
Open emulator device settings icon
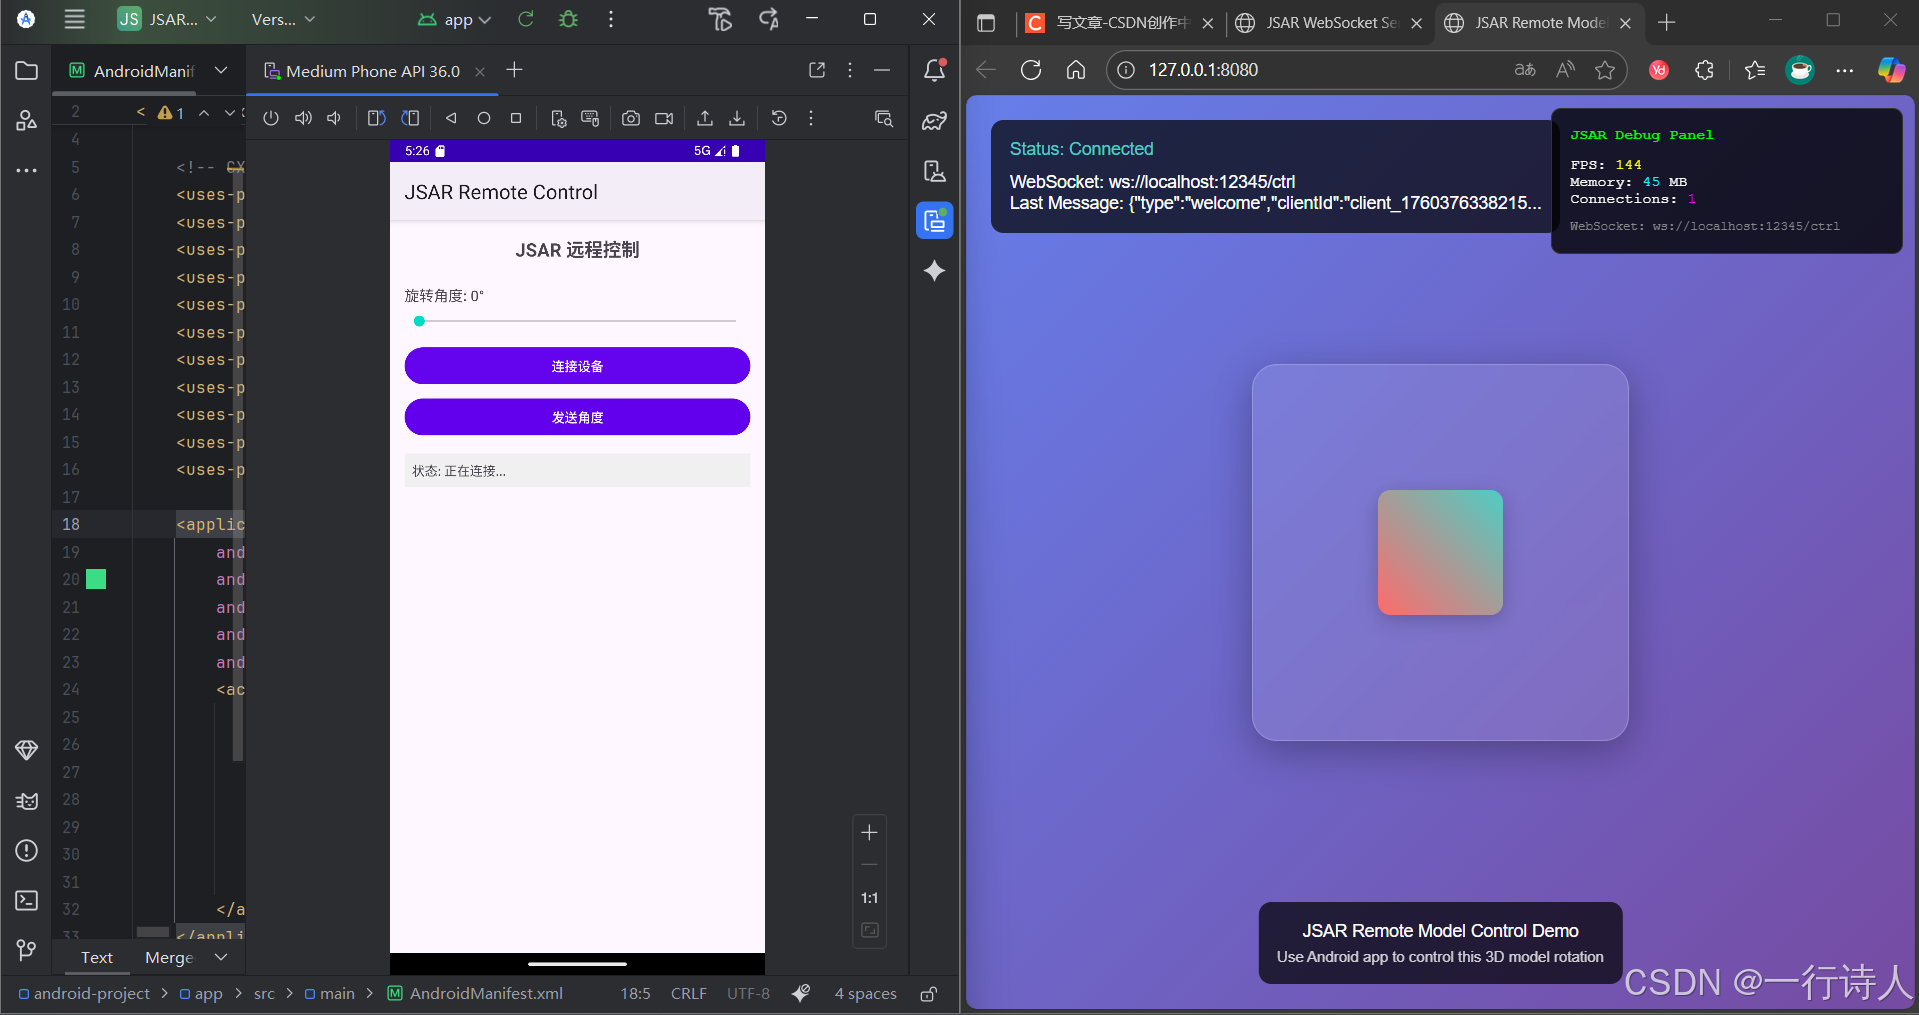(x=558, y=118)
